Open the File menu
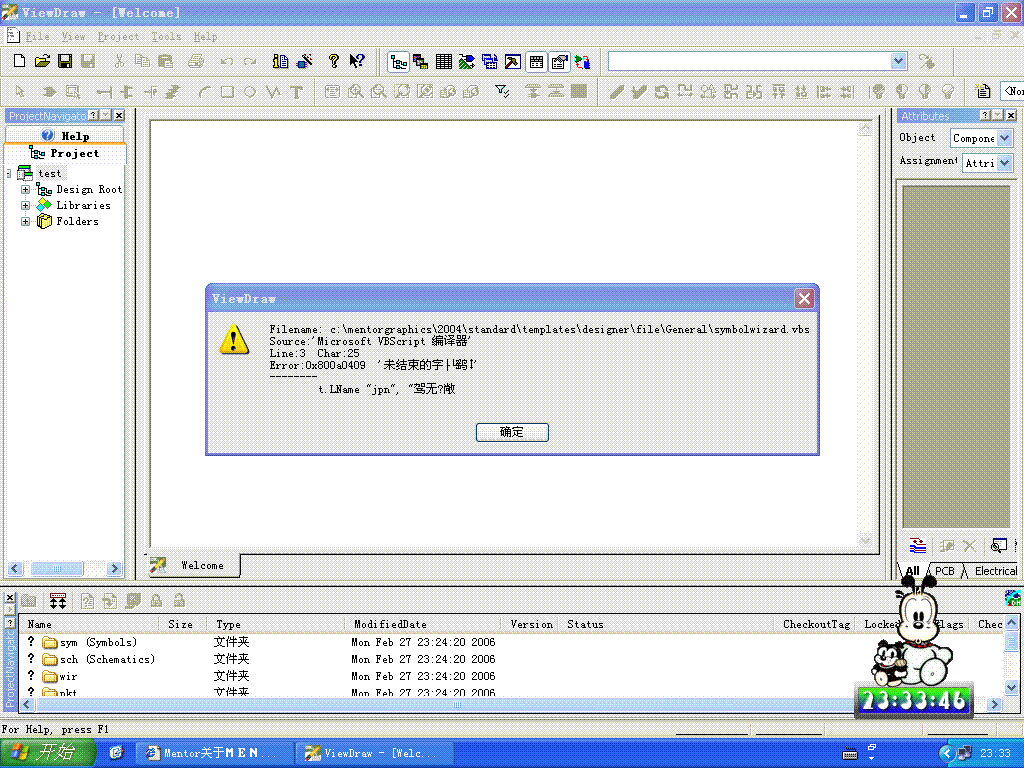 coord(37,37)
